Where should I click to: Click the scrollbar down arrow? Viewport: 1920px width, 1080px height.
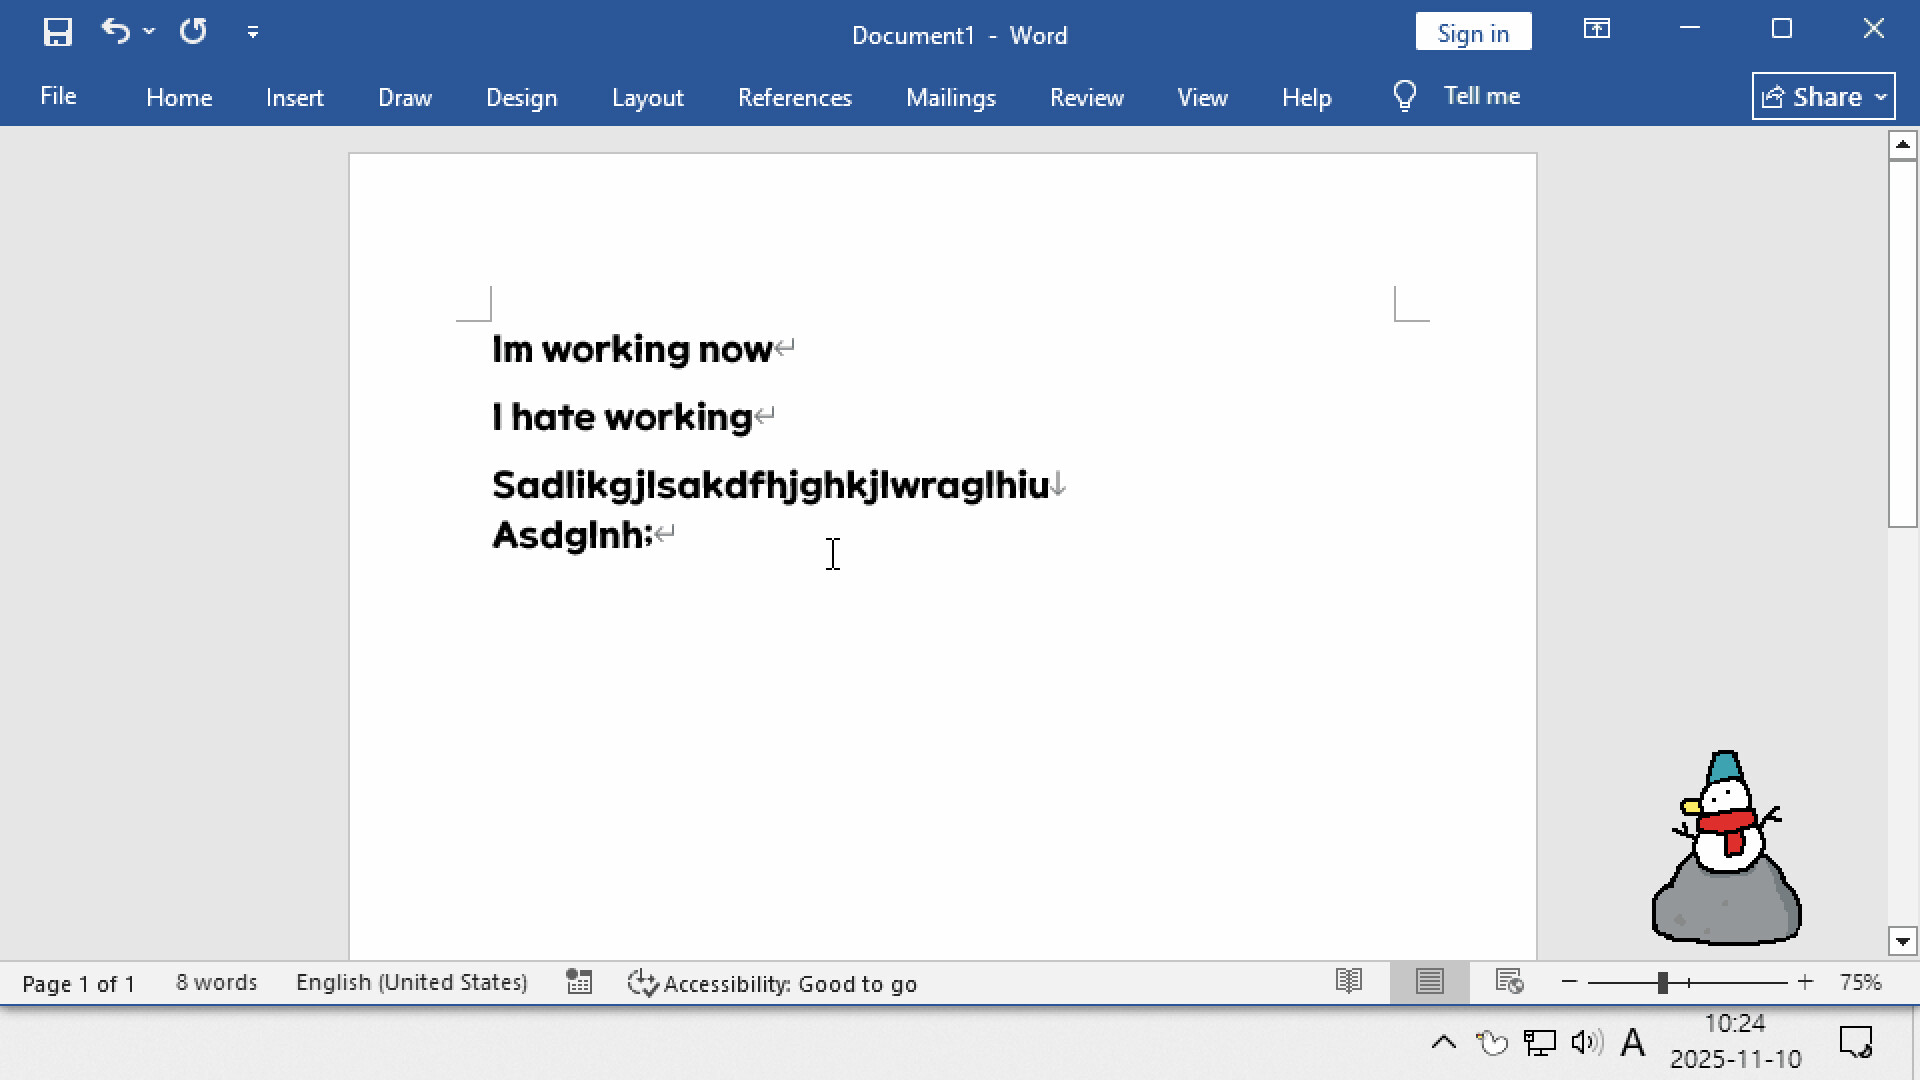[1903, 941]
